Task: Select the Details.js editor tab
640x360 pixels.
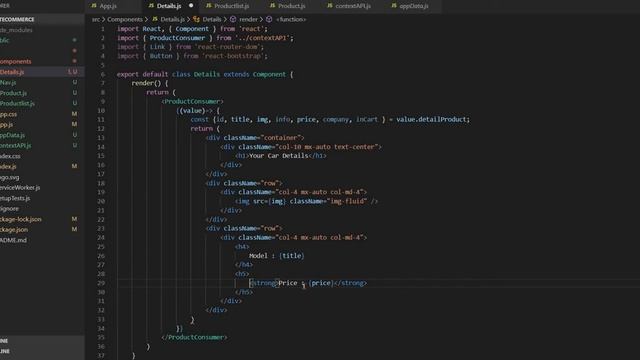Action: coord(169,6)
